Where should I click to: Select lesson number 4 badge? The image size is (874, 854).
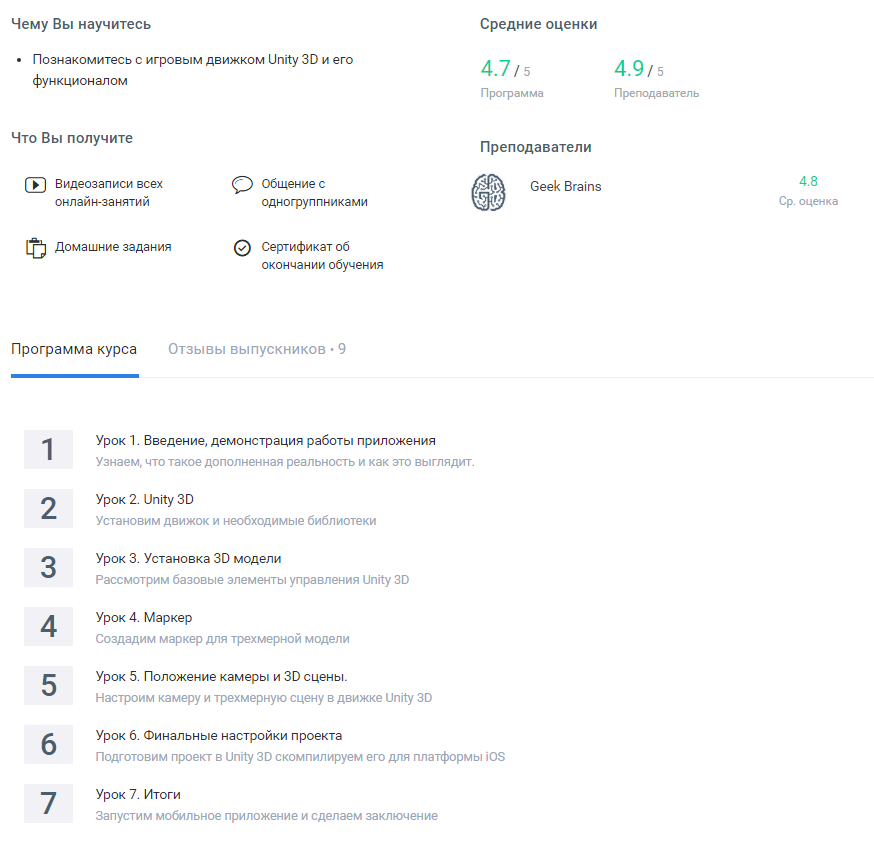tap(48, 627)
